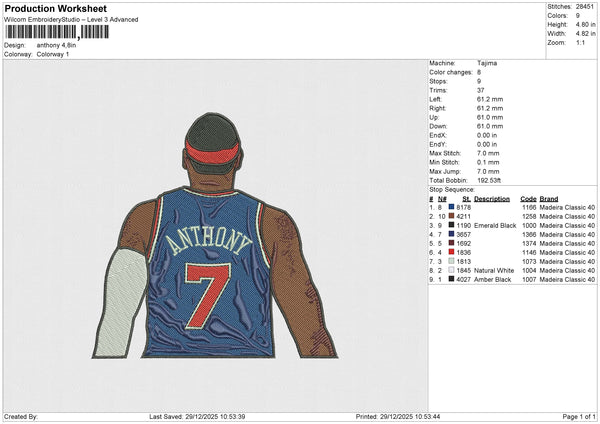This screenshot has width=600, height=424.
Task: Click the 'N#' column header
Action: coord(442,199)
